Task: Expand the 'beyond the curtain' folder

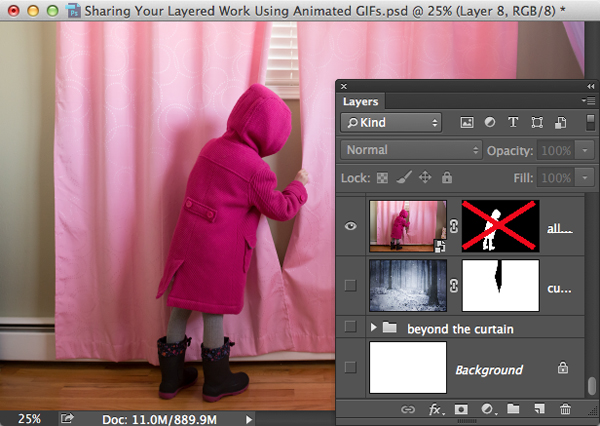Action: click(375, 327)
